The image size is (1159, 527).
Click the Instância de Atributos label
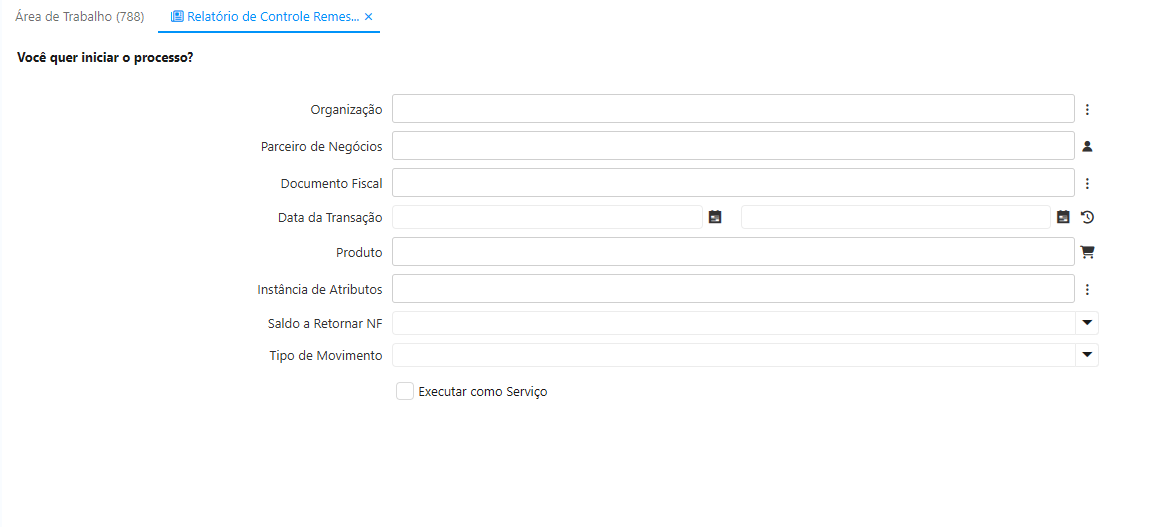point(320,289)
